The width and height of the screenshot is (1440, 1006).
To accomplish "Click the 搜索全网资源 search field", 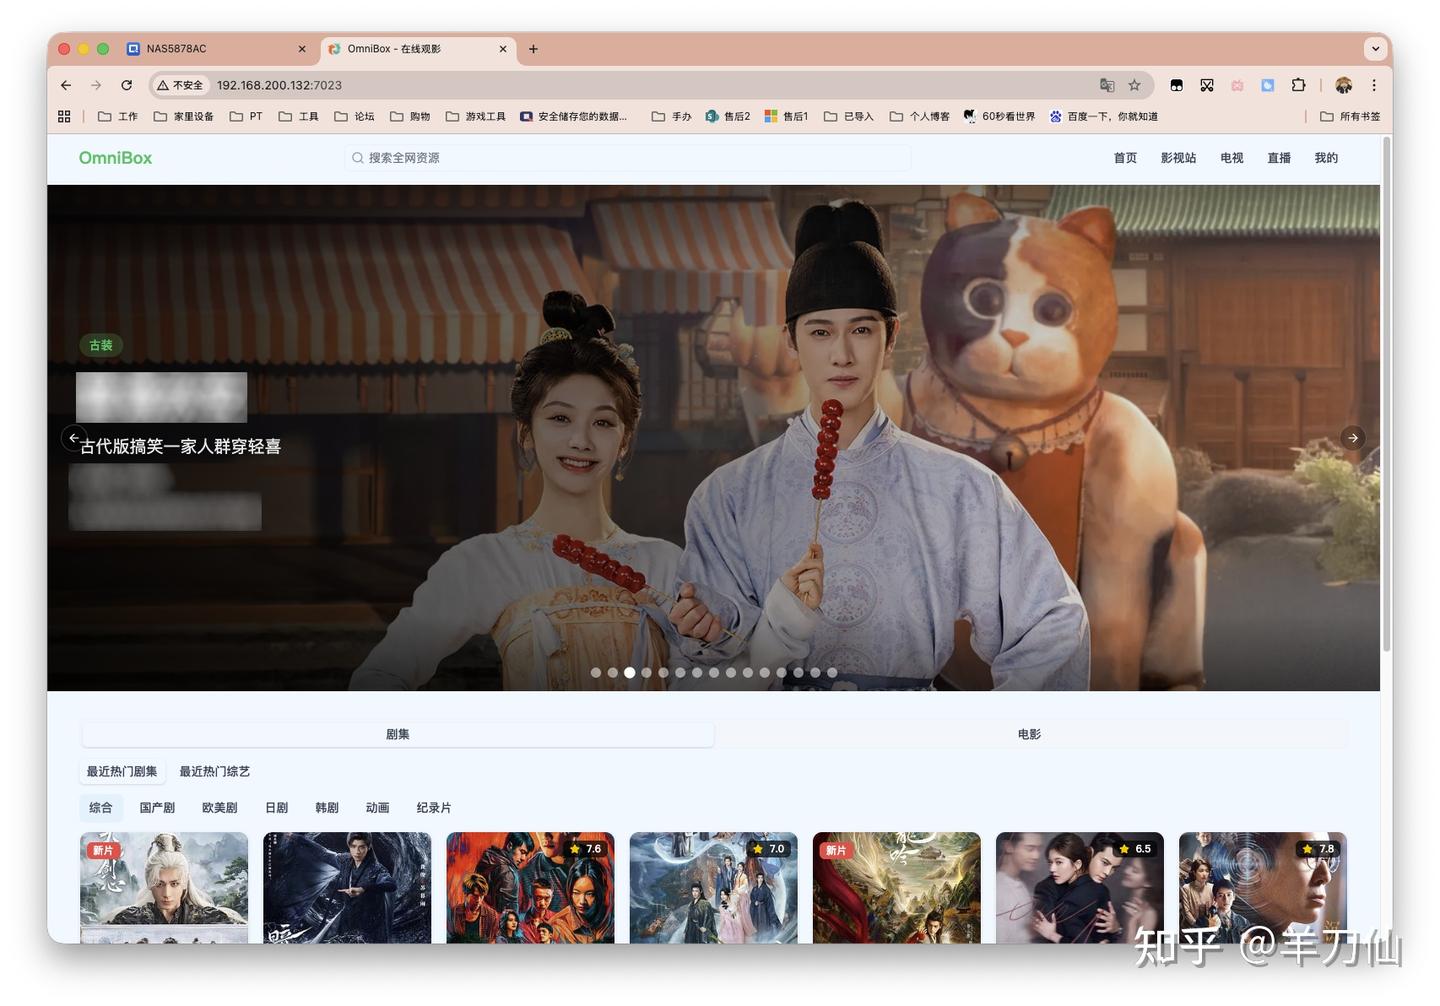I will point(630,158).
